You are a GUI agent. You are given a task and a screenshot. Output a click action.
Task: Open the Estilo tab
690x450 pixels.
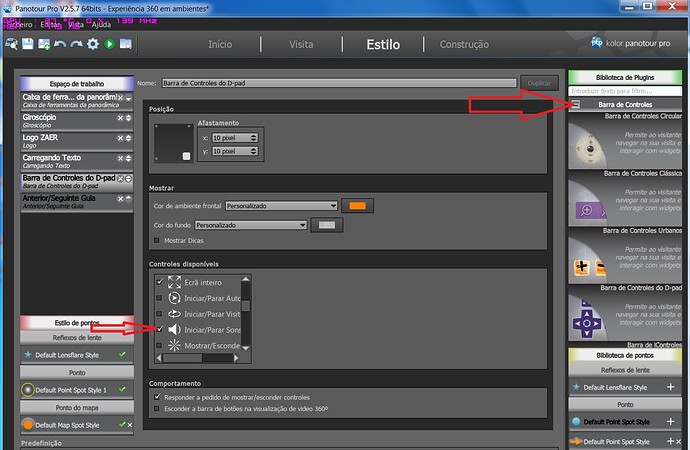(x=383, y=44)
